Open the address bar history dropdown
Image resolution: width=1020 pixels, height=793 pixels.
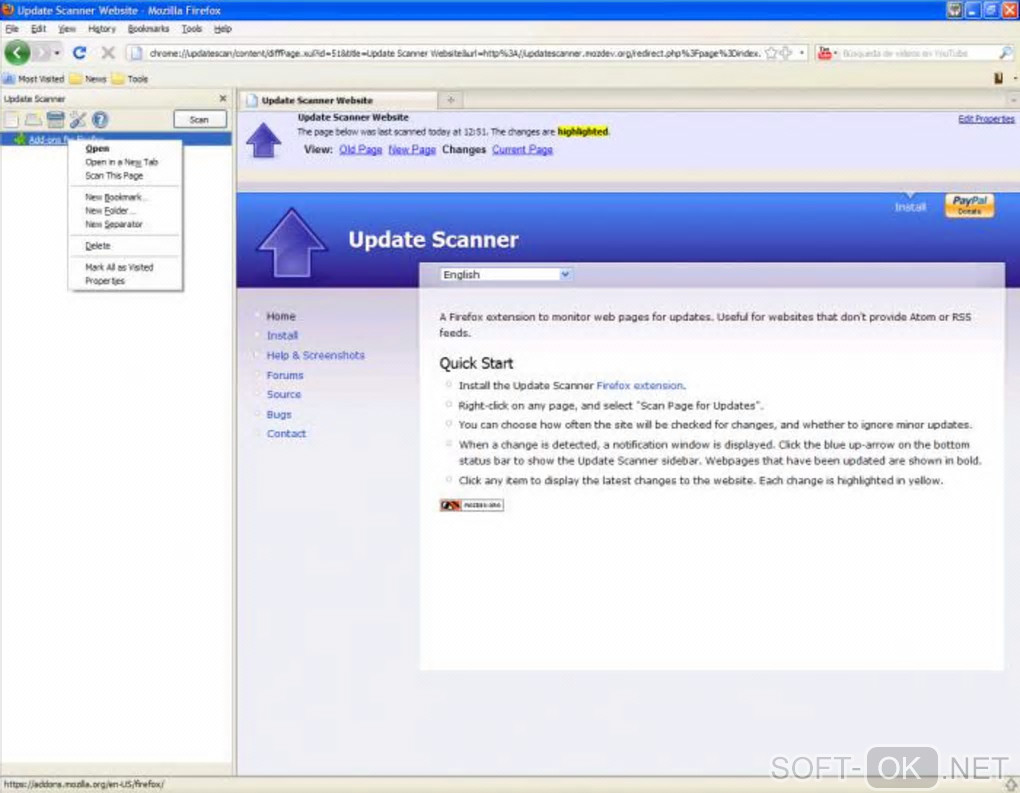802,53
